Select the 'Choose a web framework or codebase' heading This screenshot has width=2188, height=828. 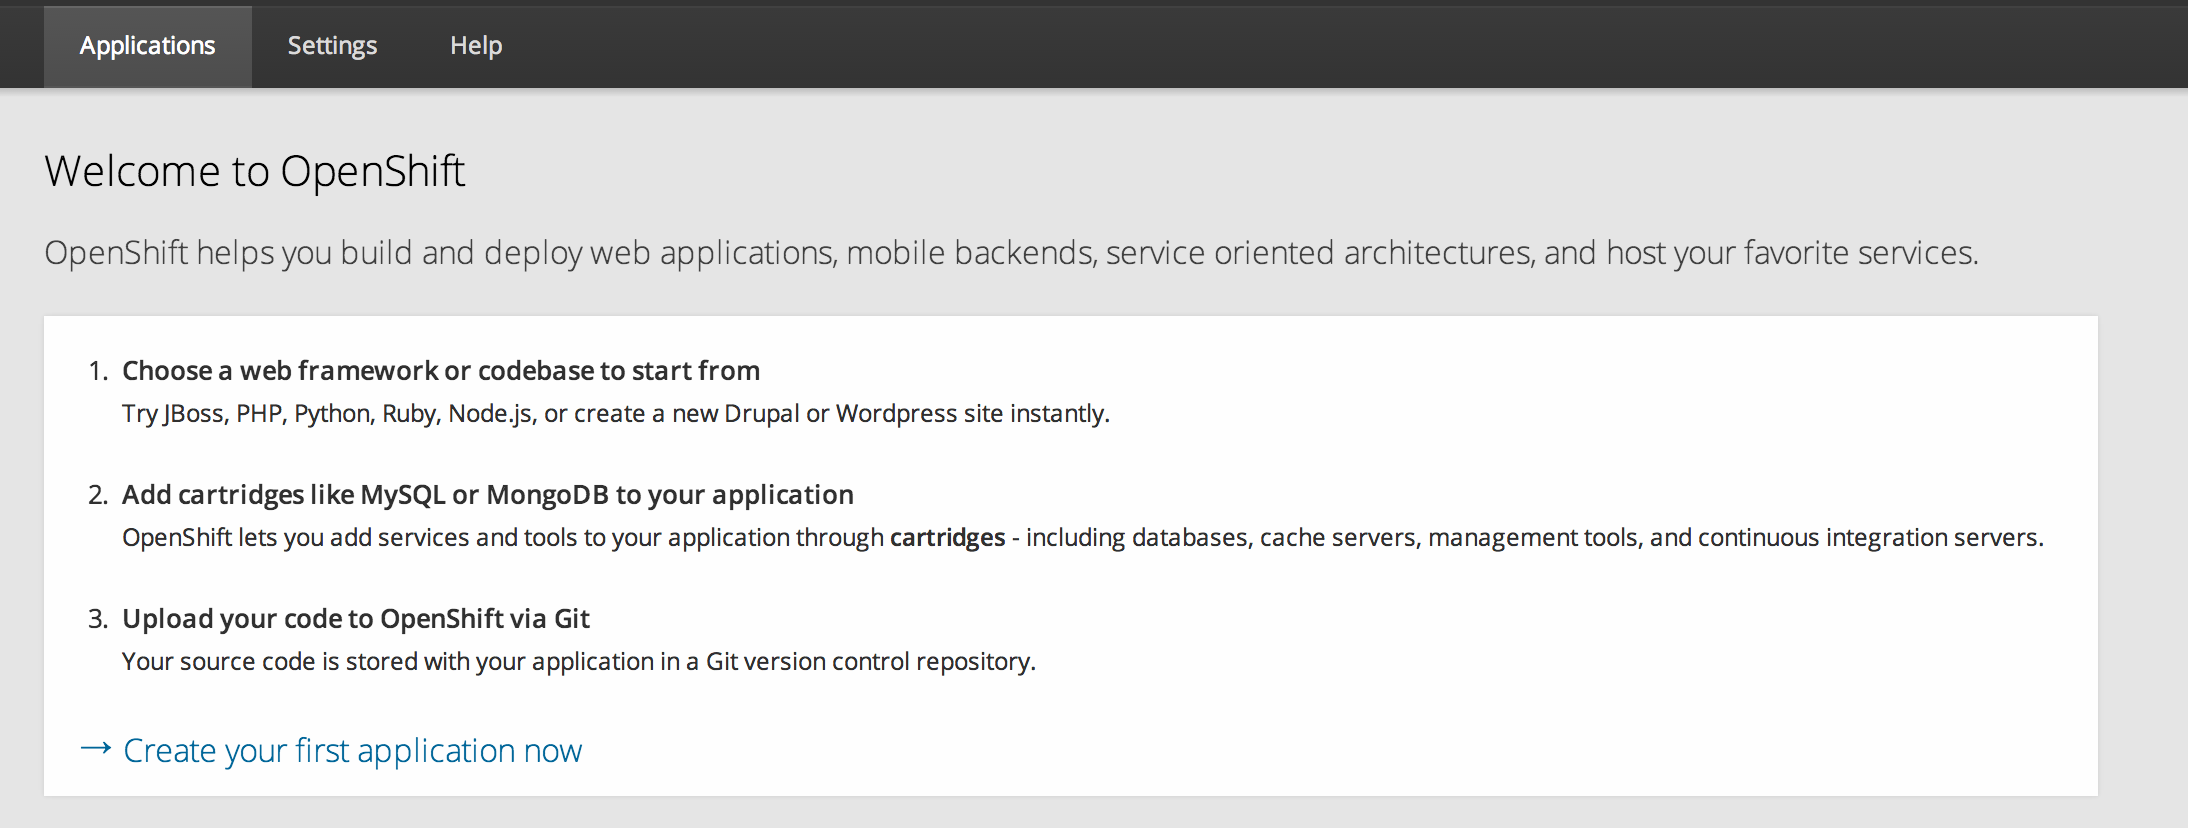coord(440,371)
